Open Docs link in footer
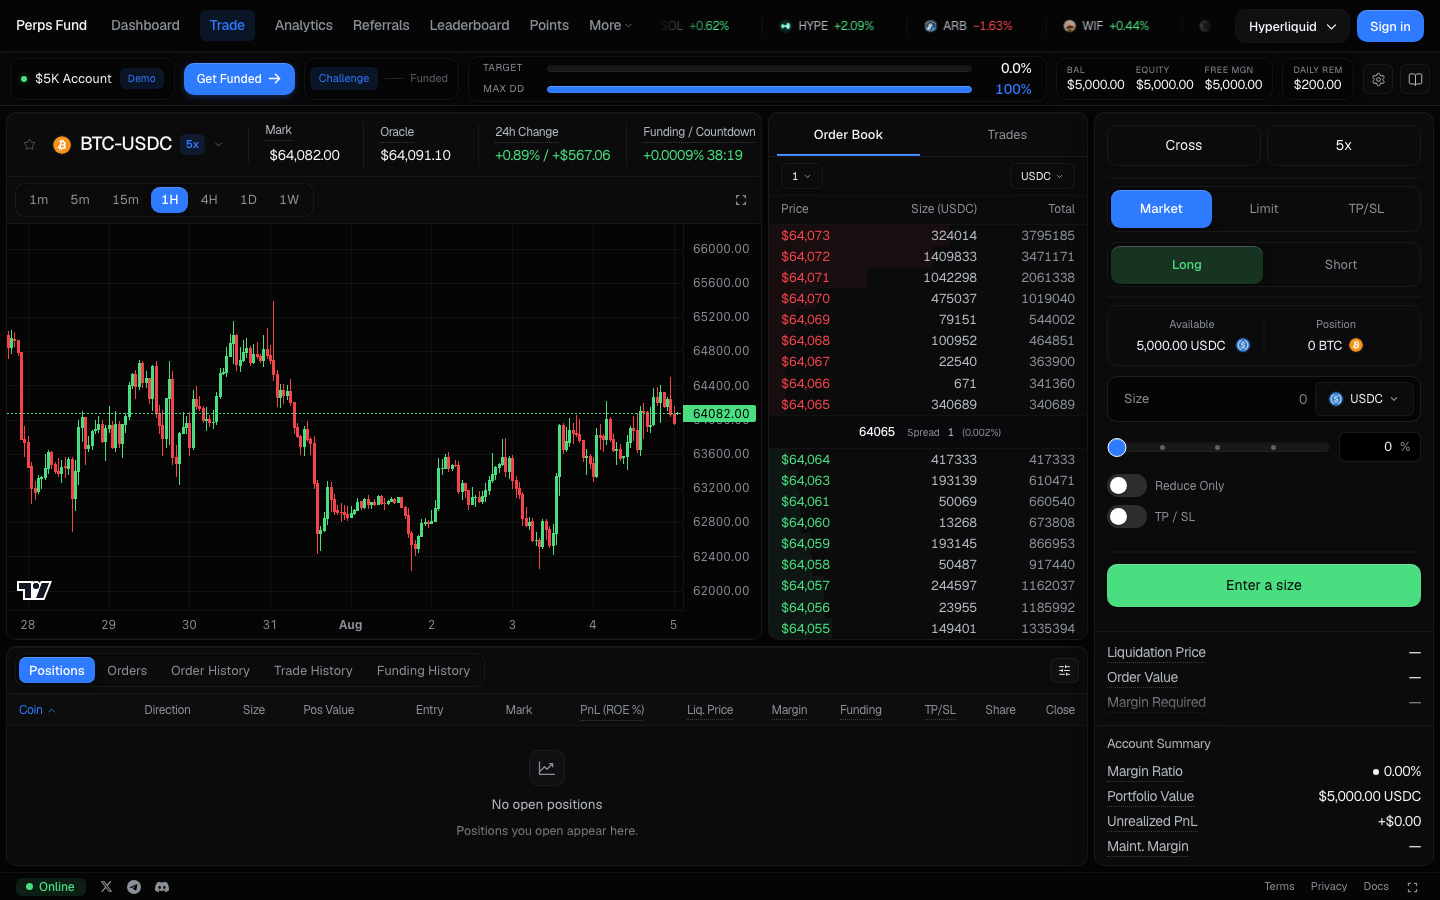This screenshot has width=1440, height=900. pos(1376,887)
